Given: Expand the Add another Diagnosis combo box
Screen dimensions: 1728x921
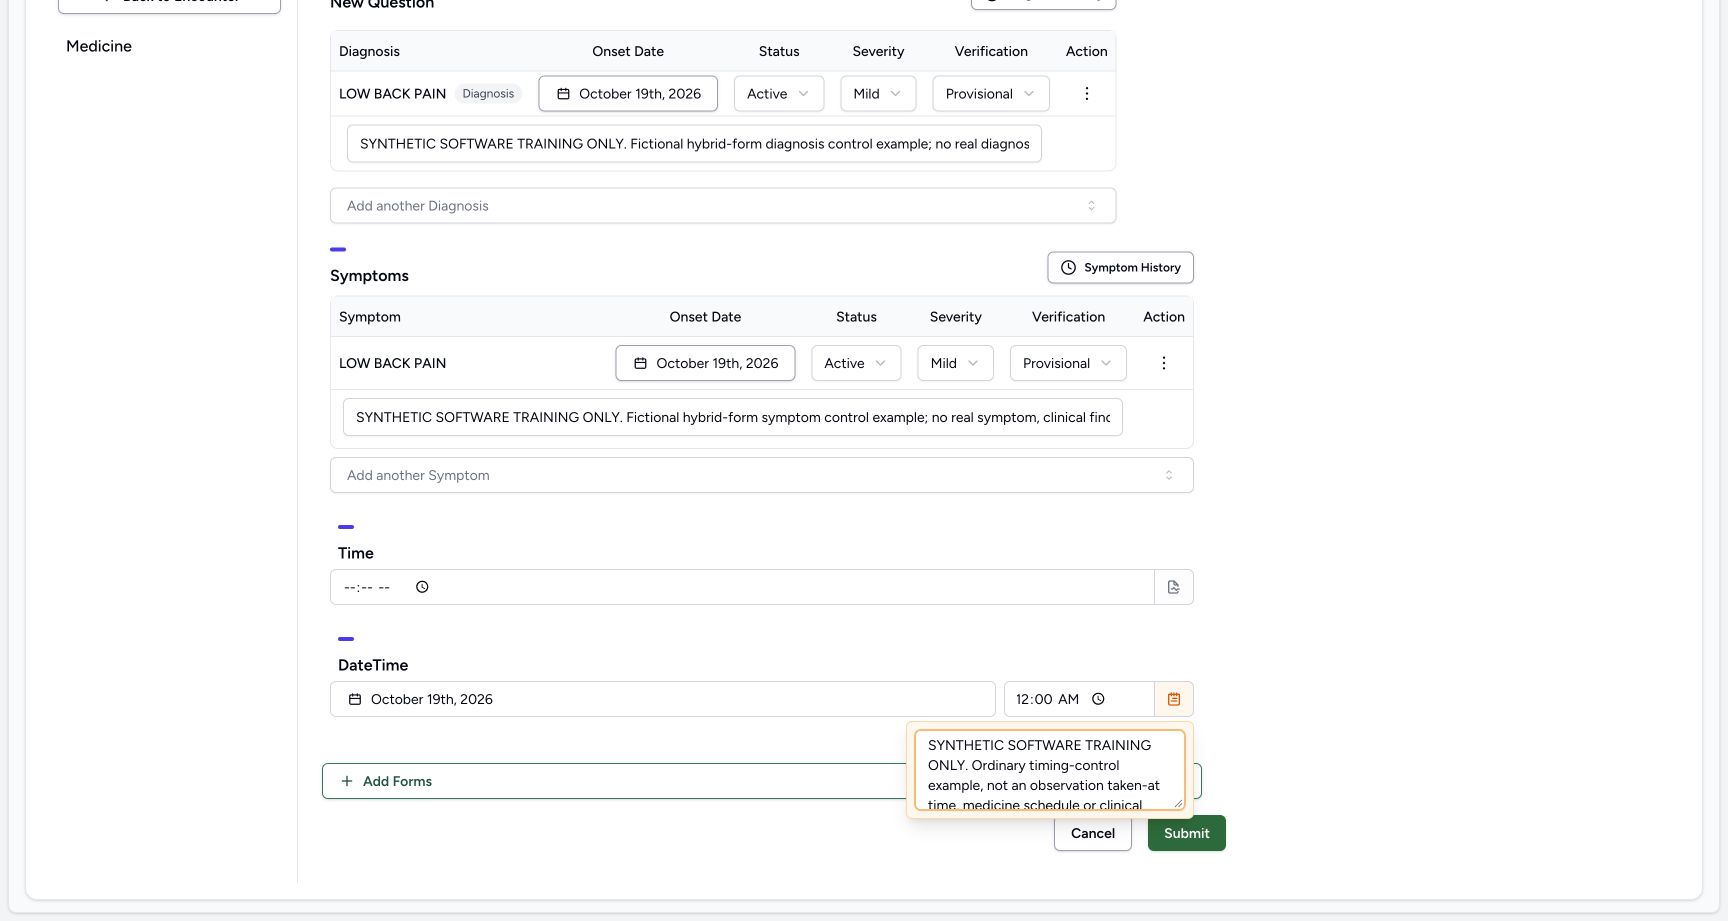Looking at the screenshot, I should 723,206.
